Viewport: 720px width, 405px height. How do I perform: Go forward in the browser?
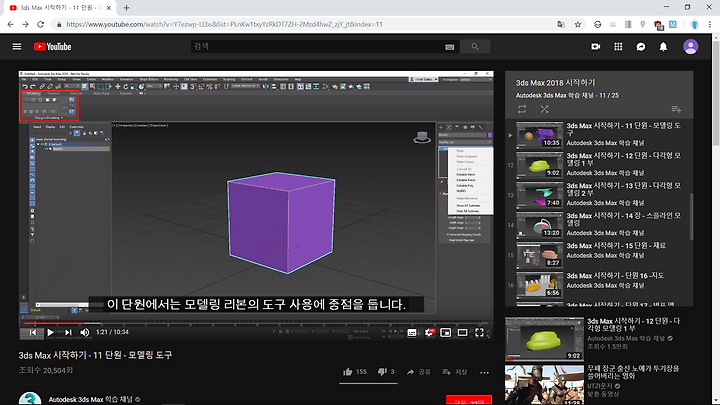coord(25,24)
